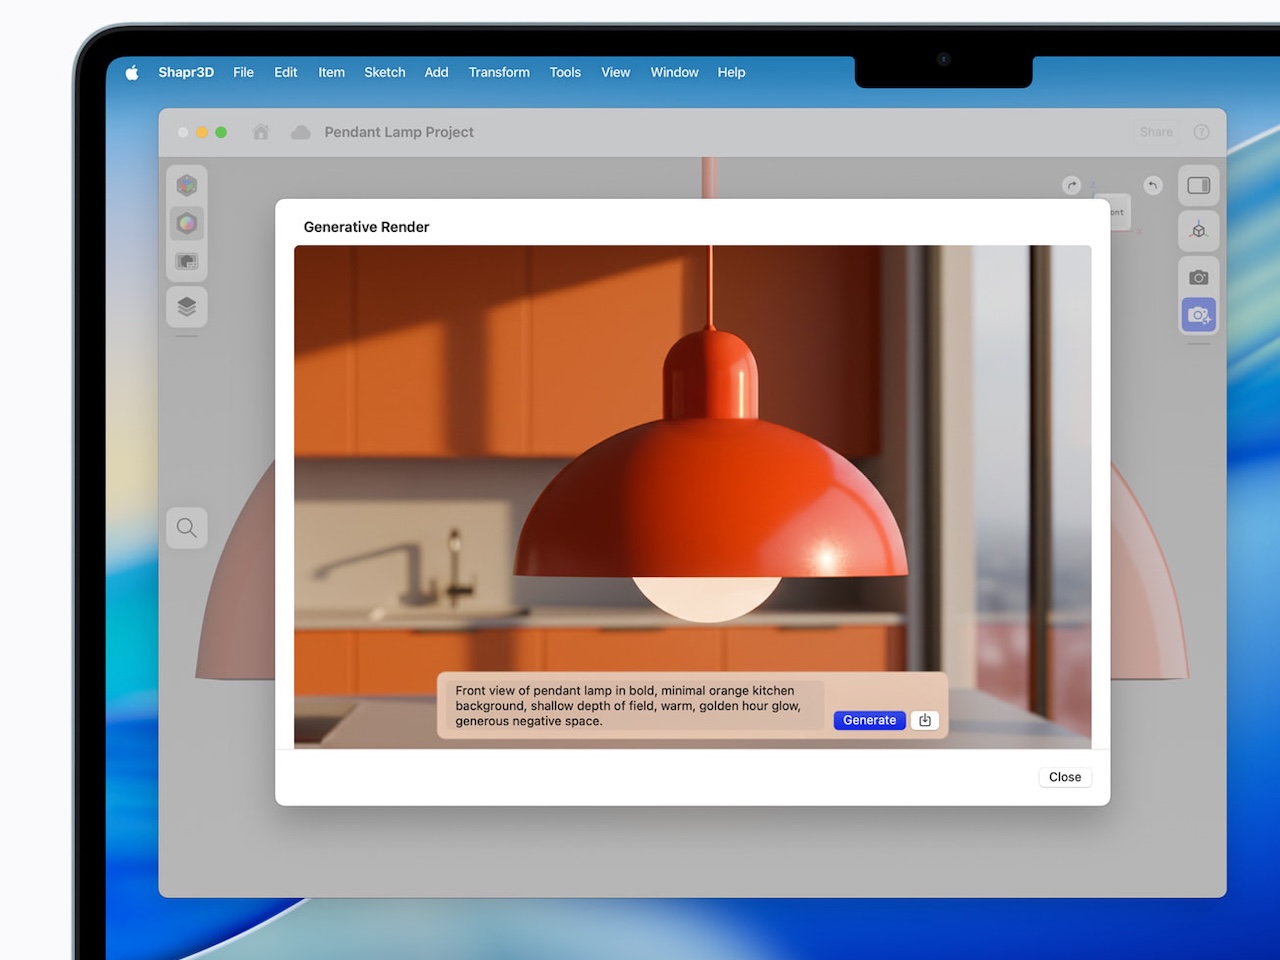The width and height of the screenshot is (1280, 960).
Task: Open the Sketch menu
Action: (384, 72)
